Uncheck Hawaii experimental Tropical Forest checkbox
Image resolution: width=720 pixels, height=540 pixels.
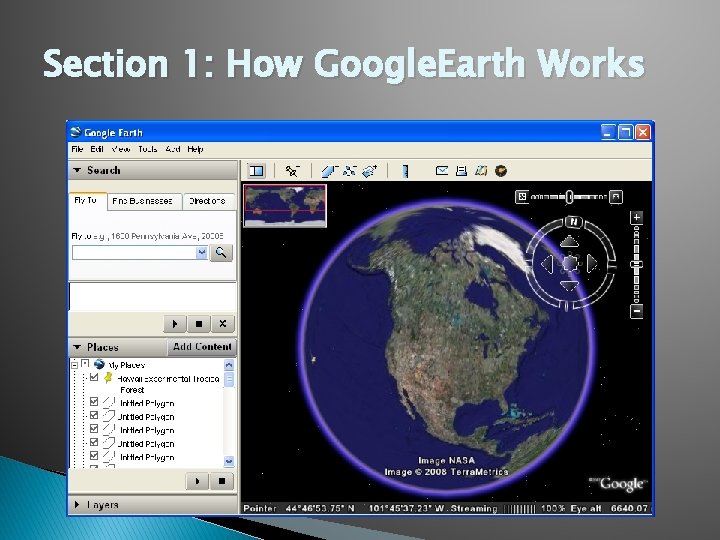(94, 377)
